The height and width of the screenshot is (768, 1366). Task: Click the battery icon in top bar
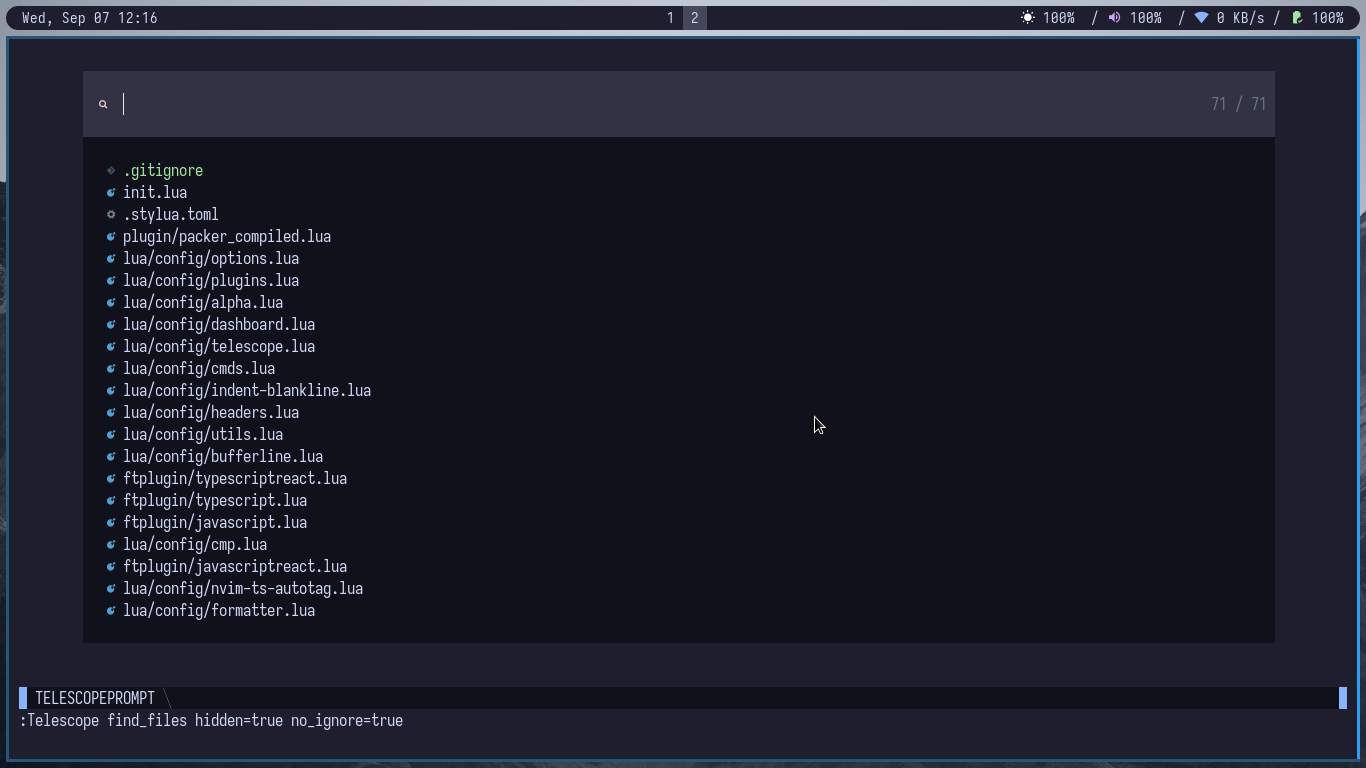pyautogui.click(x=1297, y=18)
